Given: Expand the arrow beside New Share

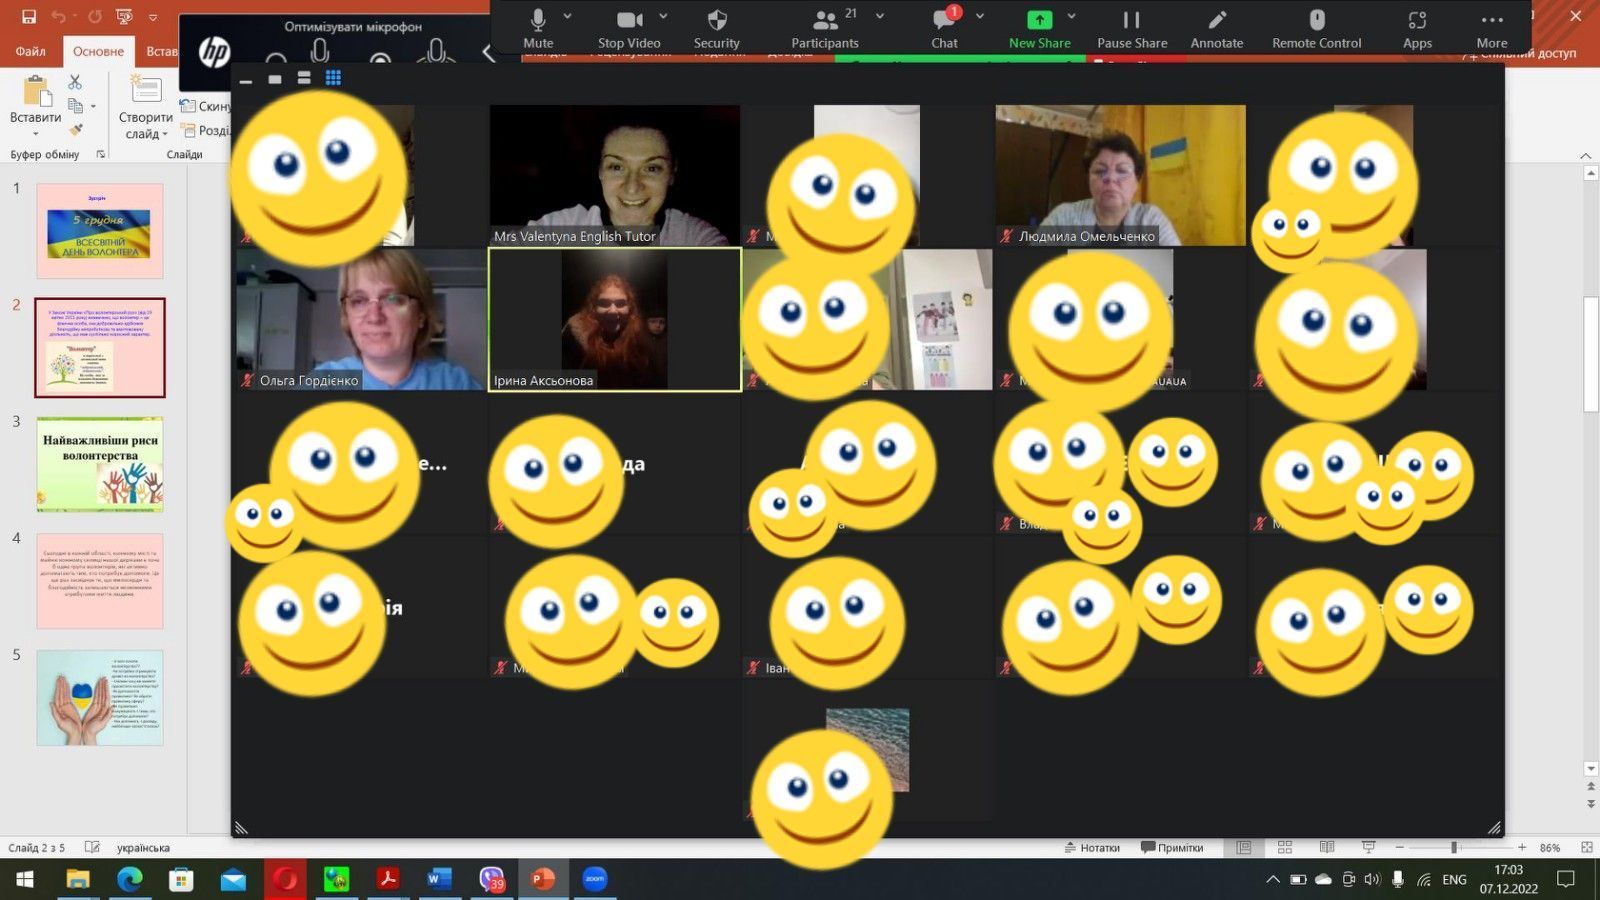Looking at the screenshot, I should click(x=1071, y=16).
